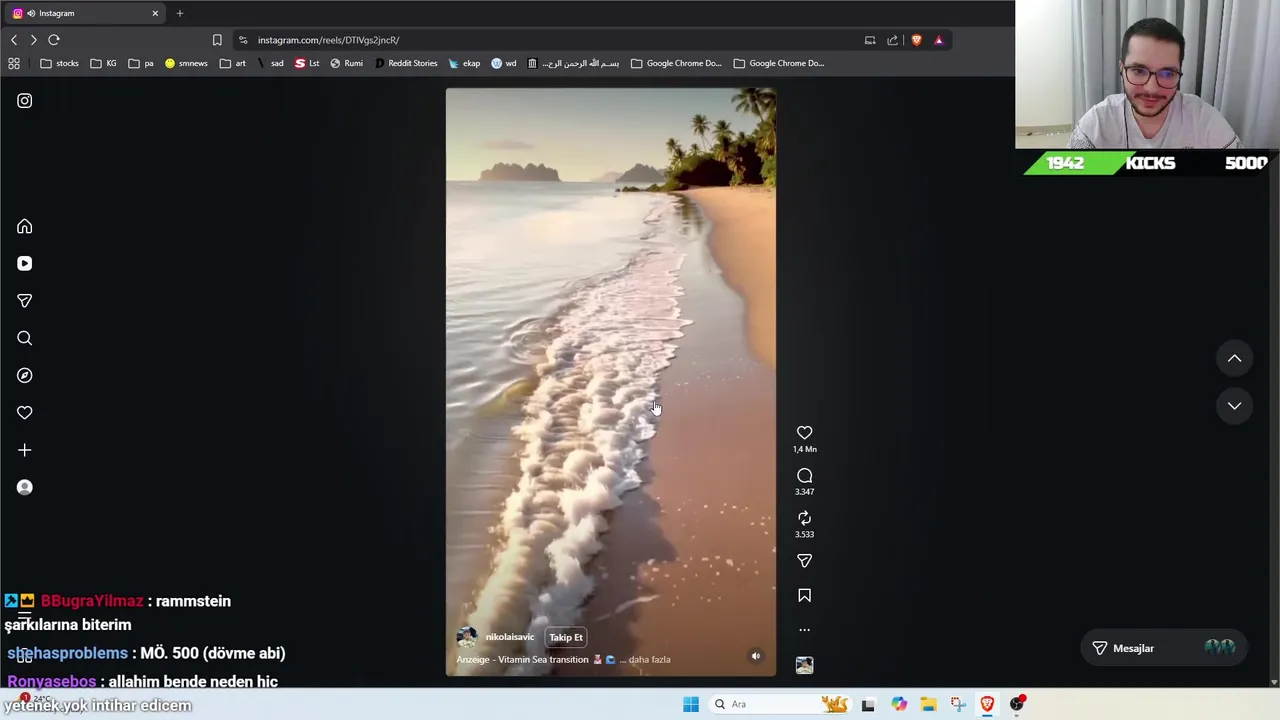Open Brave Shields lion icon
Viewport: 1280px width, 720px height.
(x=916, y=40)
